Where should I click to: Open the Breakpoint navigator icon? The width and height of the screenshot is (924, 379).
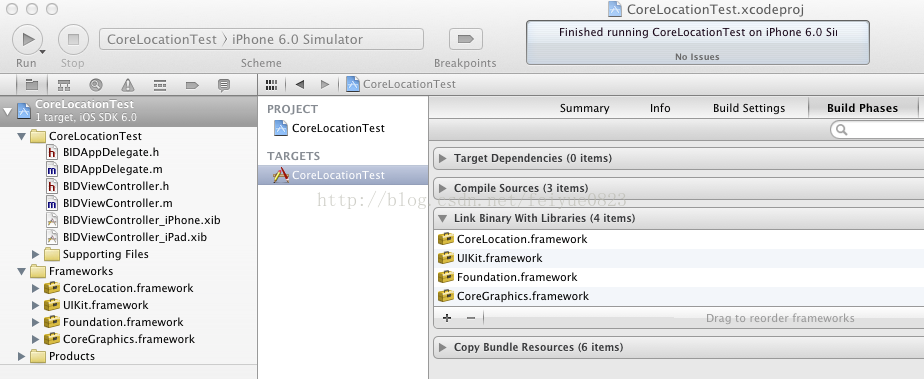click(192, 85)
